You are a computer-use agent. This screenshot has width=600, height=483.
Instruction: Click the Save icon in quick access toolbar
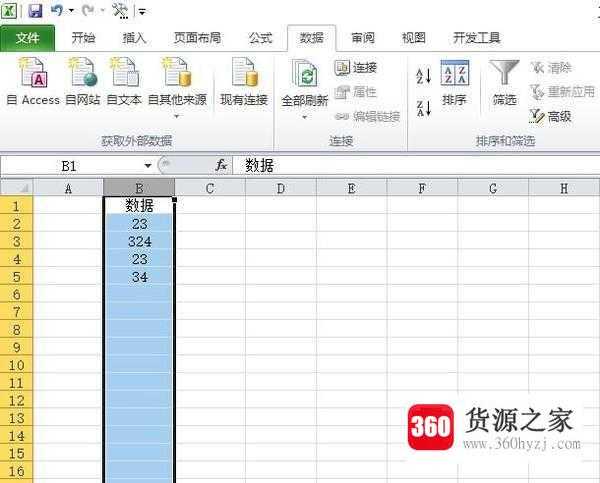[x=35, y=11]
